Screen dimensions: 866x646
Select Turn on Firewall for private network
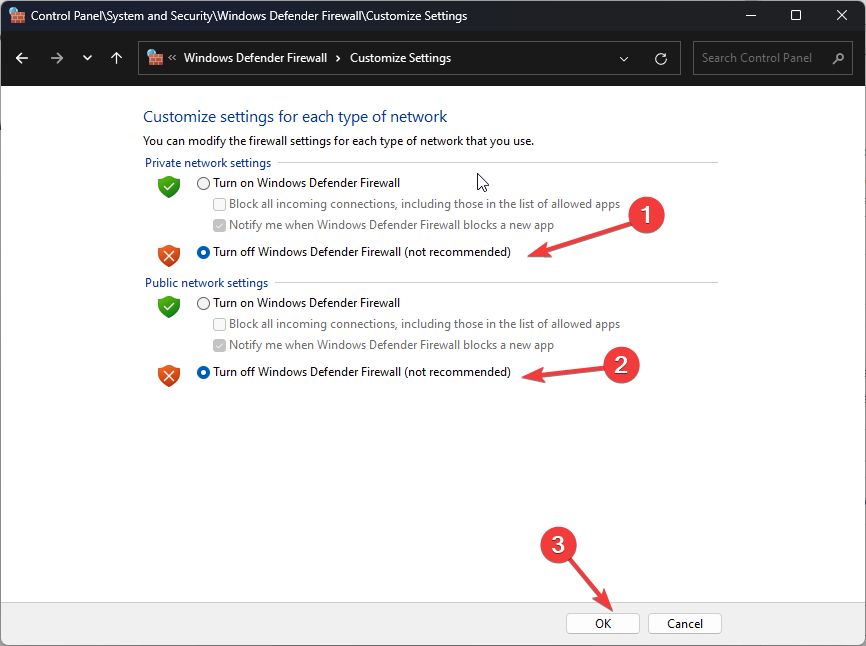tap(203, 183)
